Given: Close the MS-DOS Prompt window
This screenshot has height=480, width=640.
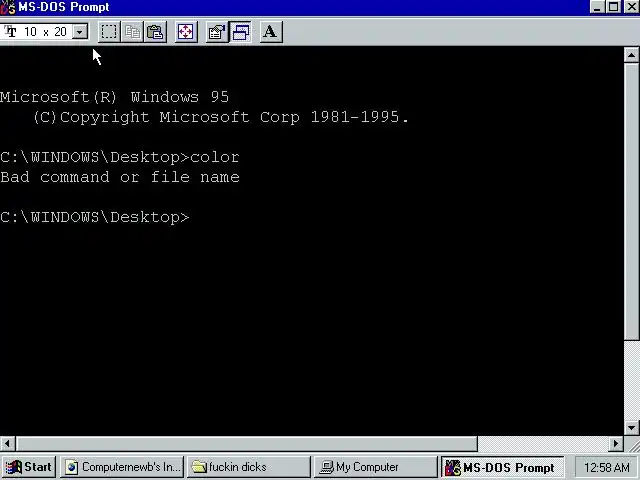Looking at the screenshot, I should [631, 7].
